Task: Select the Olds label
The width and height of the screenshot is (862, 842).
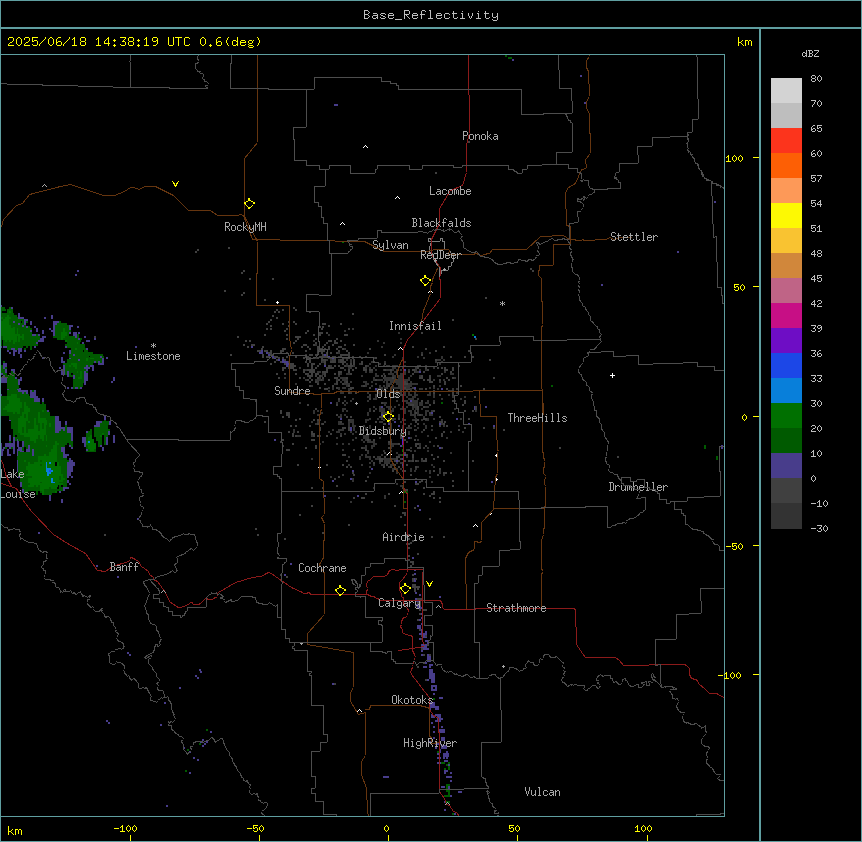Action: pyautogui.click(x=388, y=394)
